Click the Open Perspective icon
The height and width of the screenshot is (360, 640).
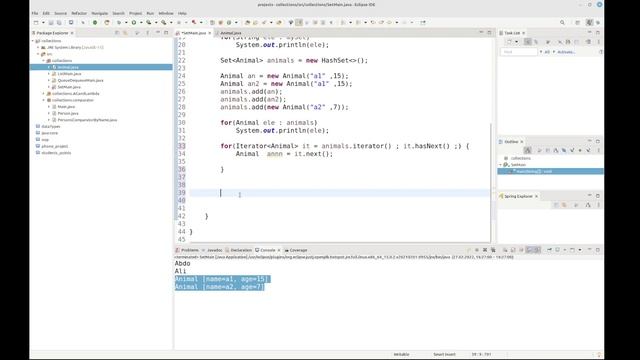point(578,22)
